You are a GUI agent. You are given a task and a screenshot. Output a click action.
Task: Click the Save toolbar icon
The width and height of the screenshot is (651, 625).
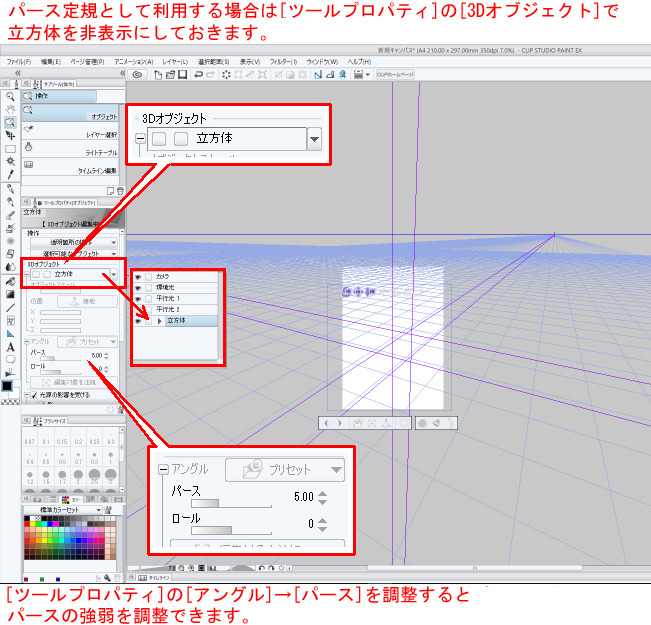pos(183,75)
